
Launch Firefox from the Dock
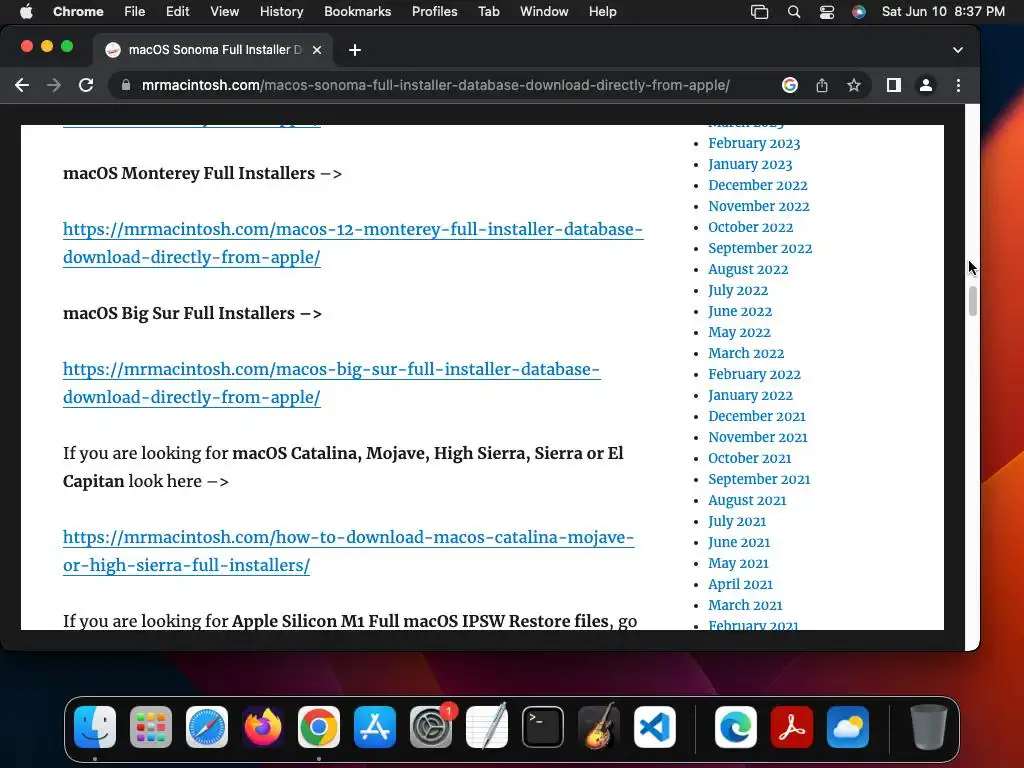click(x=263, y=727)
